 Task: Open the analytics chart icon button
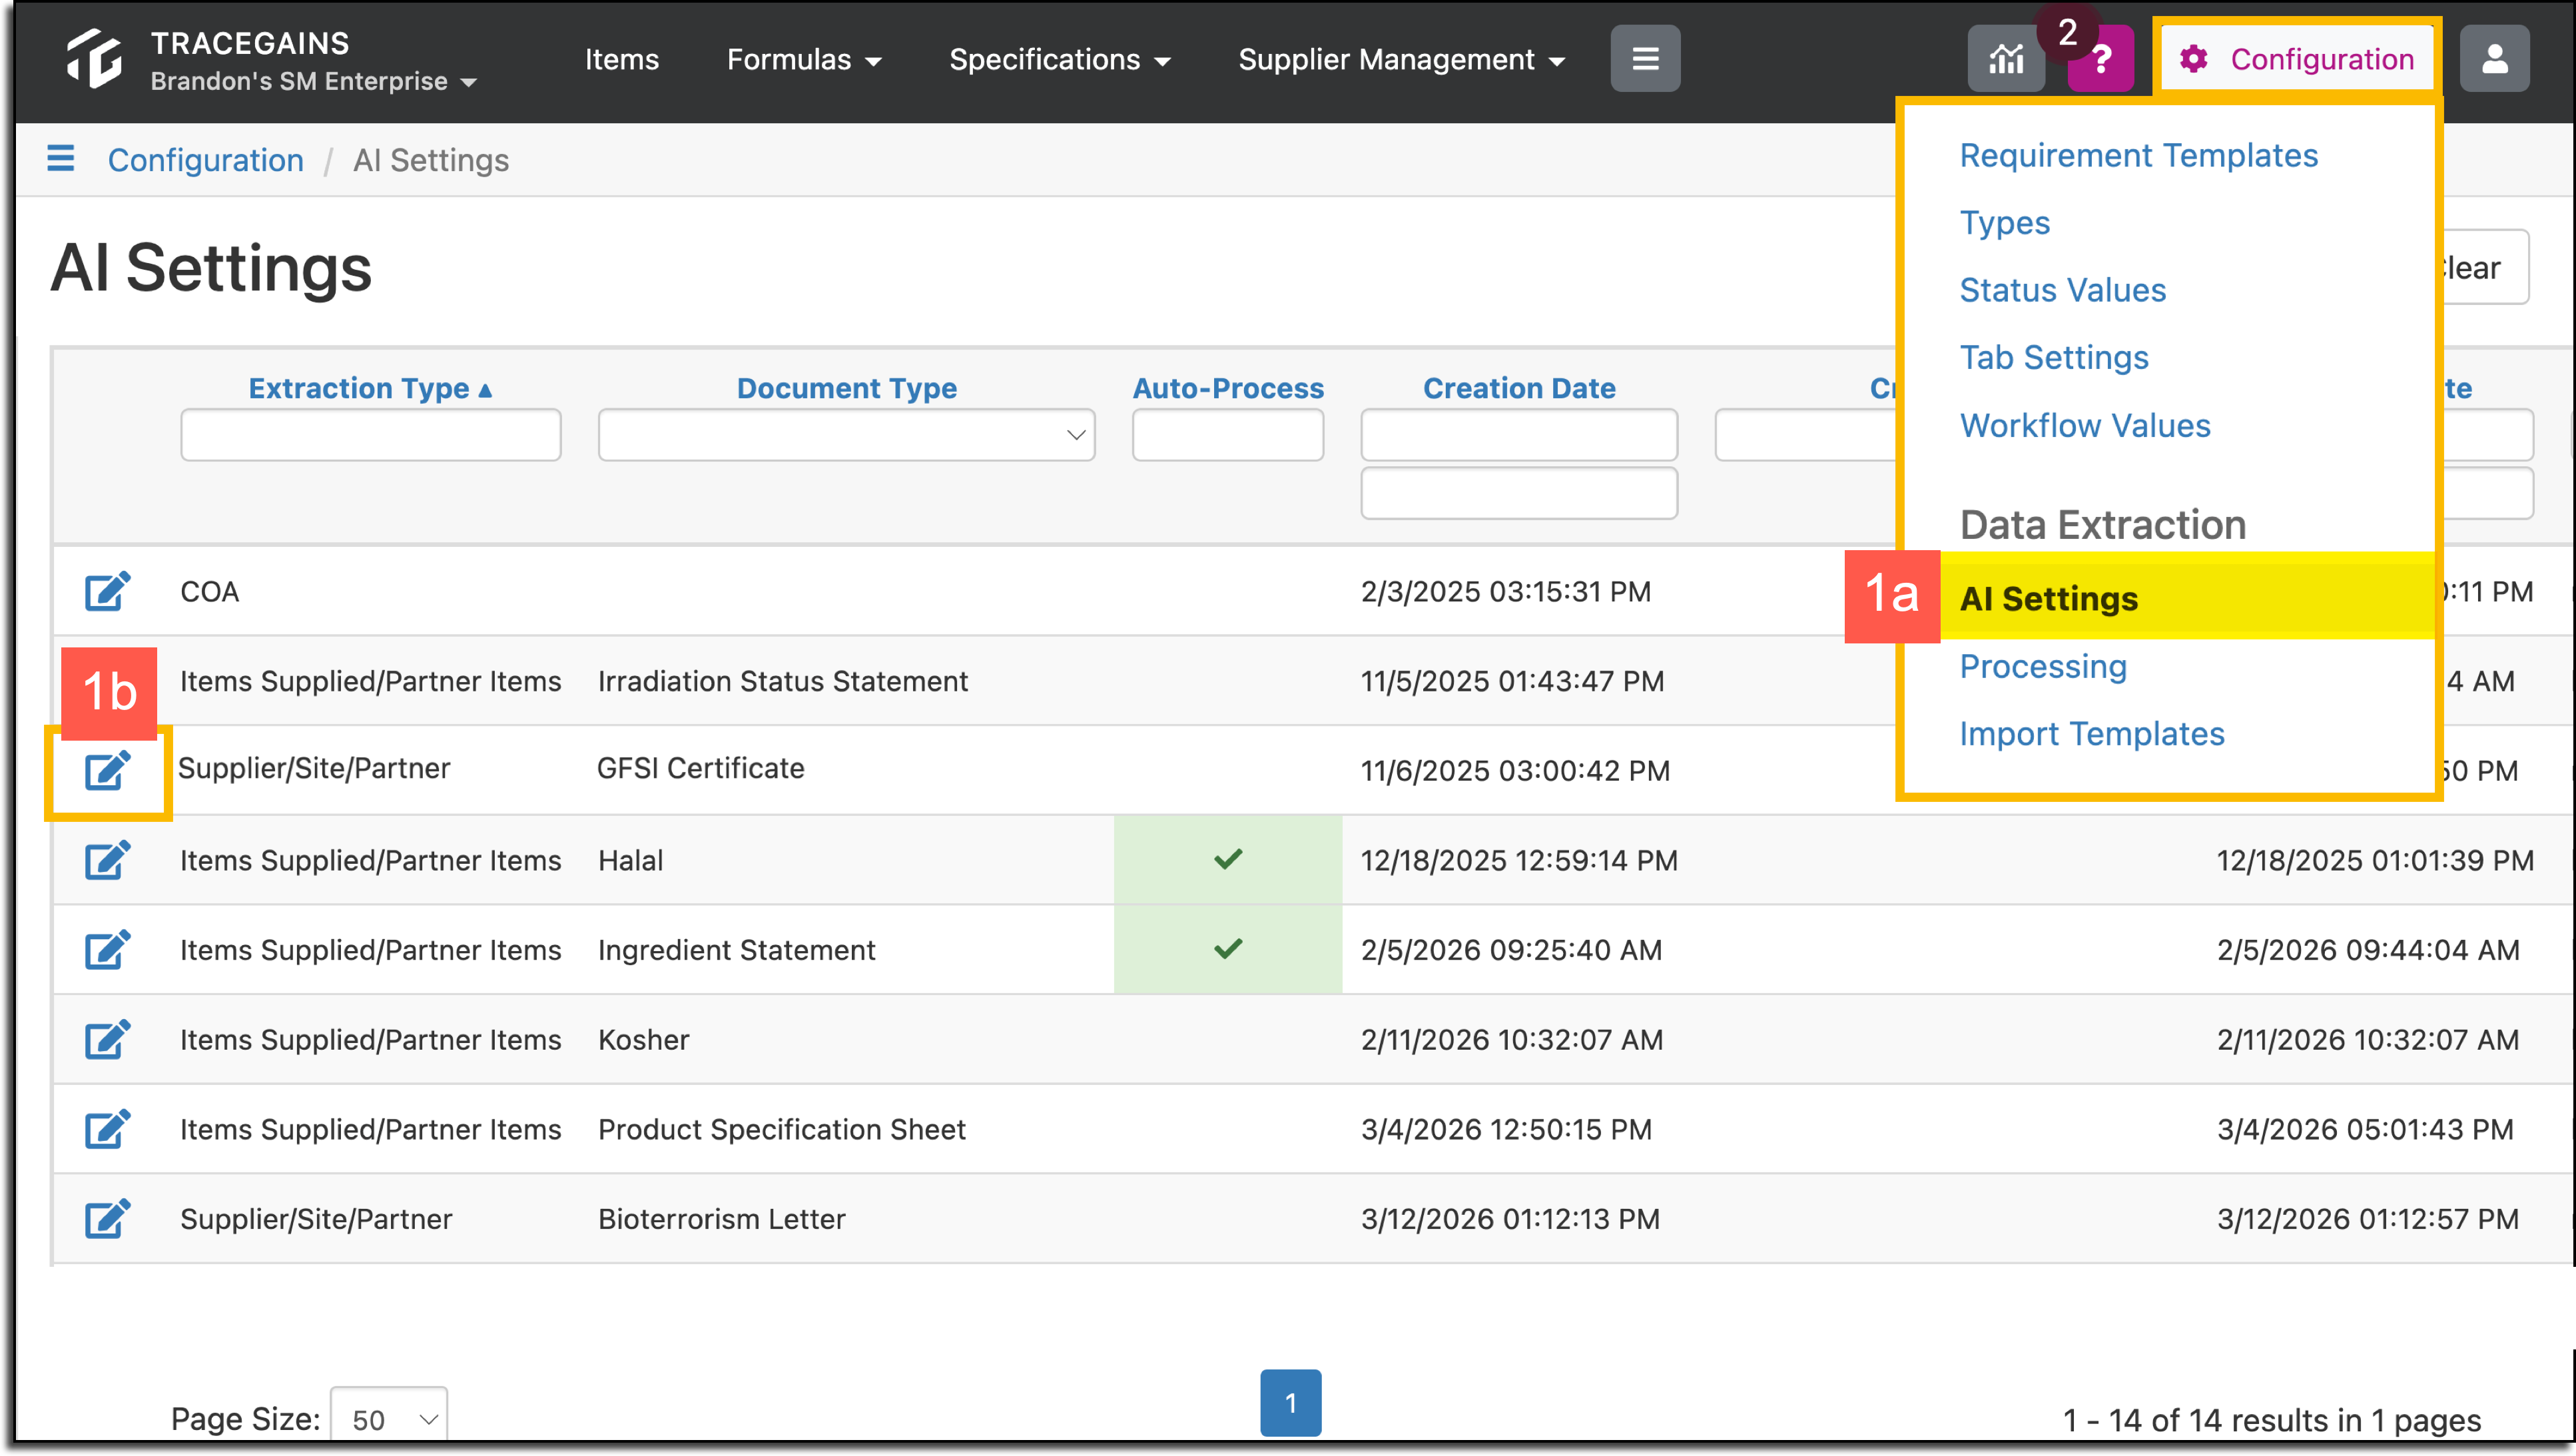(x=2006, y=59)
